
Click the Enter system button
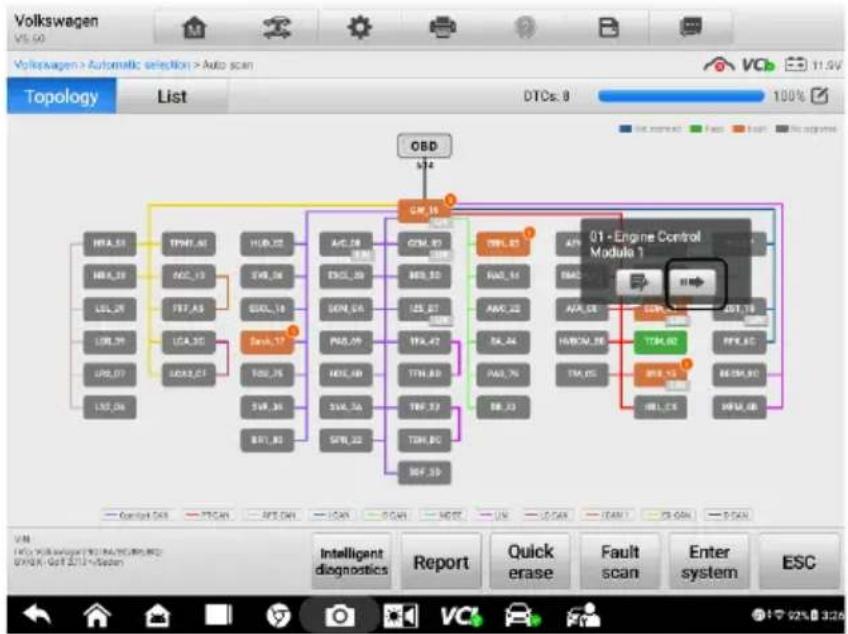[709, 562]
